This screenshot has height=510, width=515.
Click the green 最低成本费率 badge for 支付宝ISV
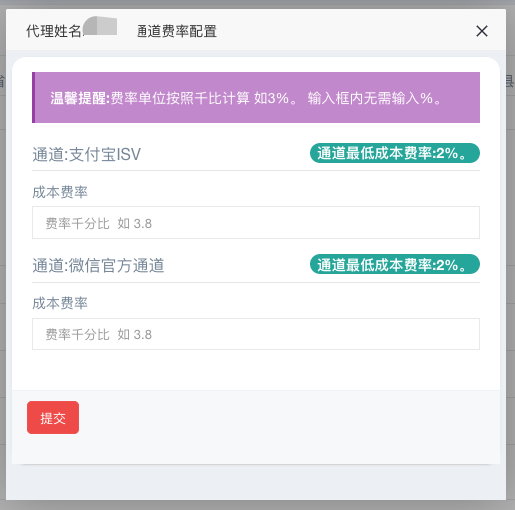point(395,153)
